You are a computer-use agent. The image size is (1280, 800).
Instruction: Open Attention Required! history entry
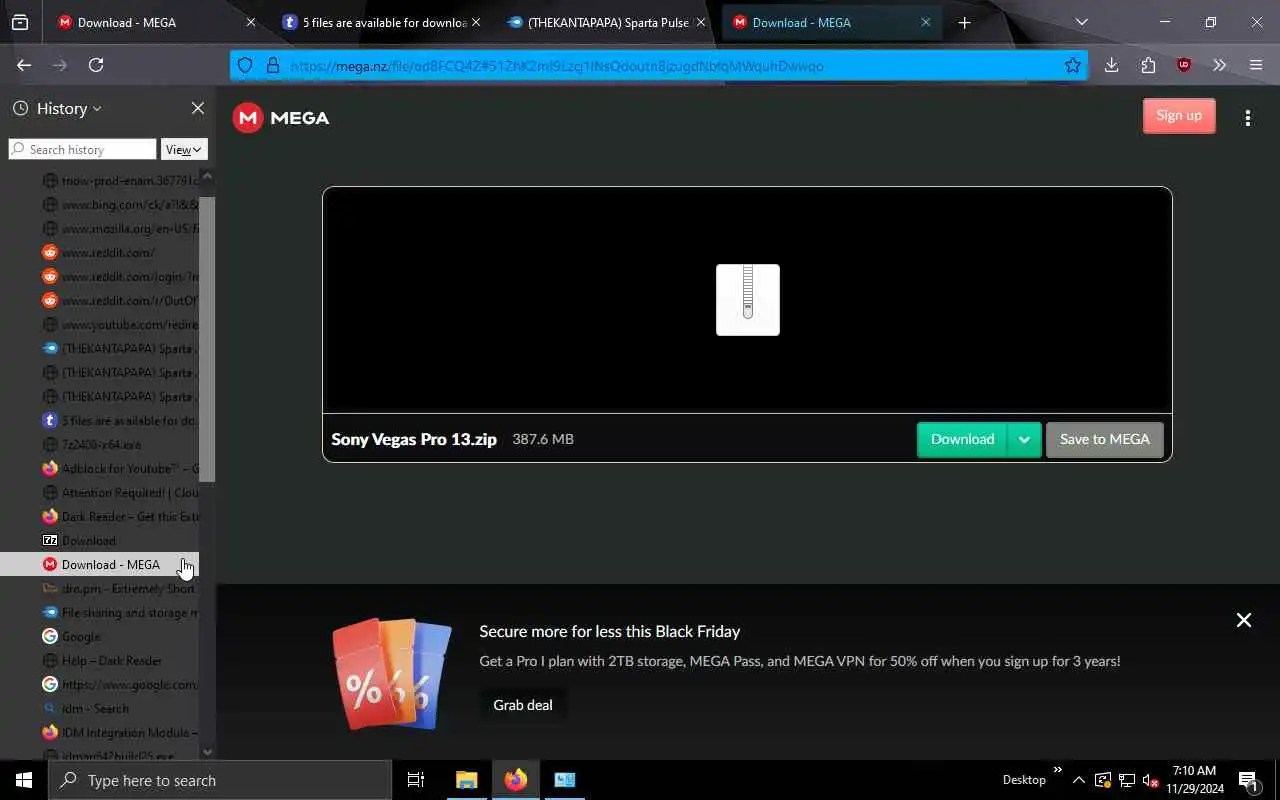[100, 493]
